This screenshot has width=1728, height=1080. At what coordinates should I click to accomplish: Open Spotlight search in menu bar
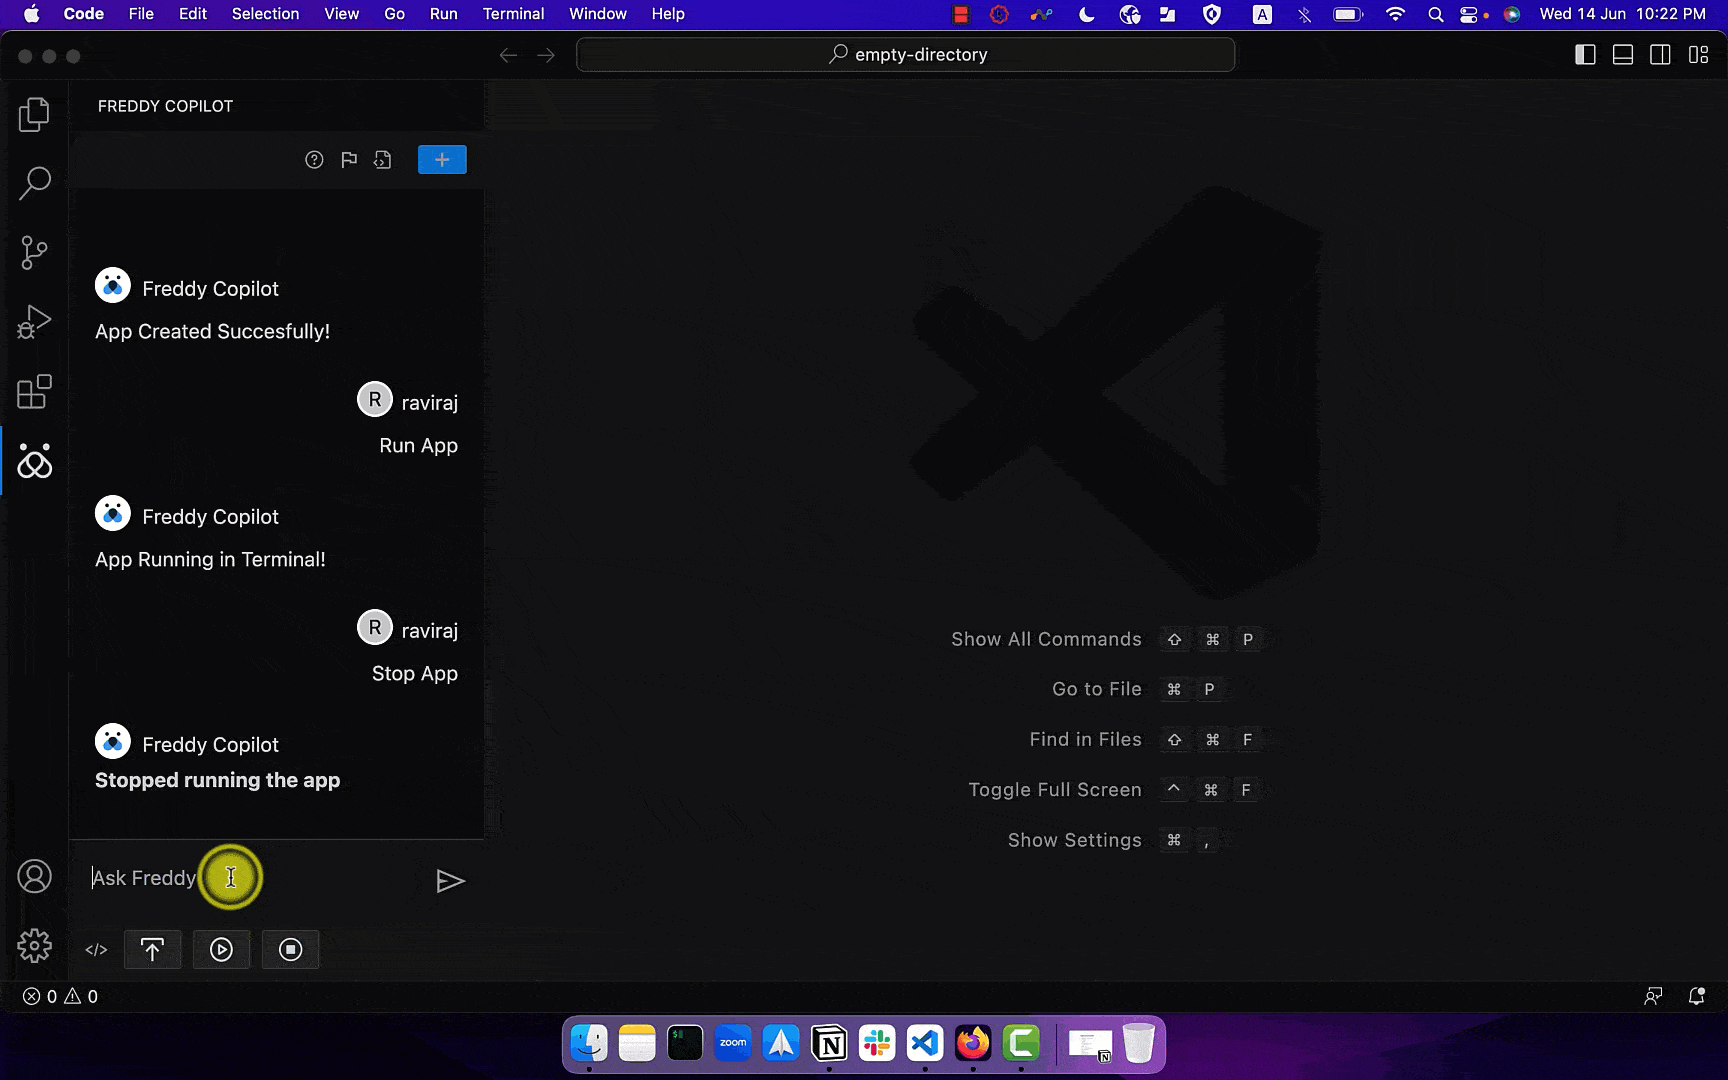pos(1435,14)
